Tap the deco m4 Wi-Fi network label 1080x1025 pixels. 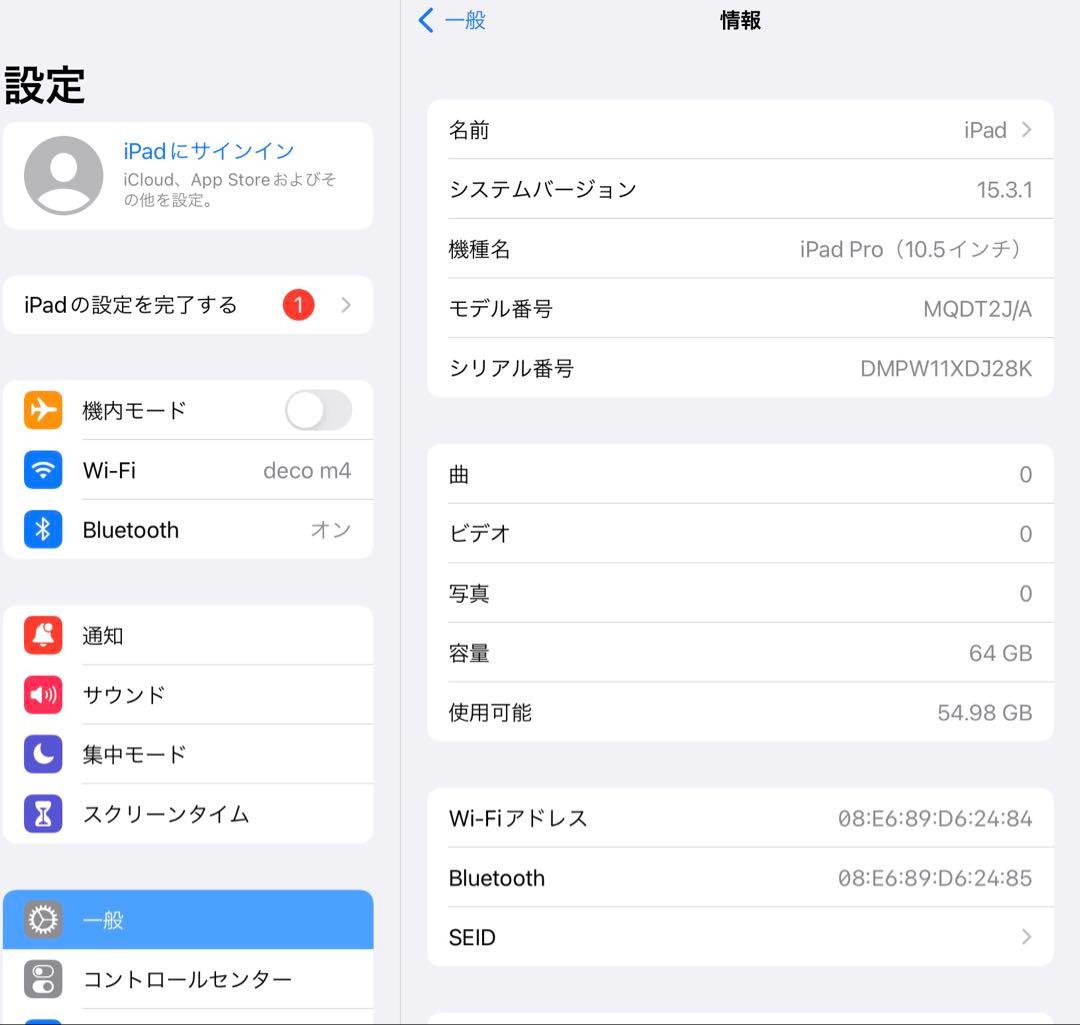point(307,470)
